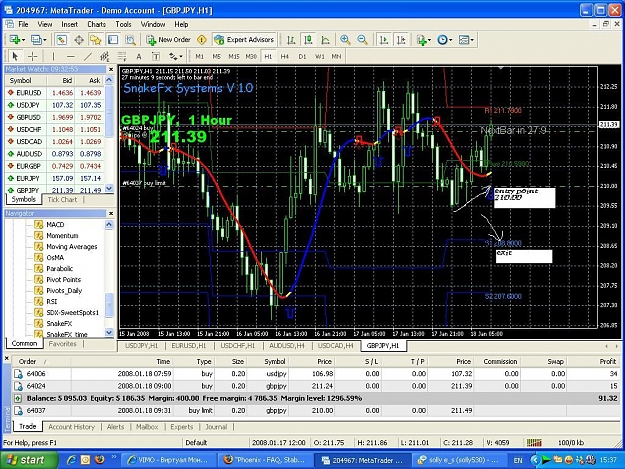Switch to the Account History tab
The image size is (625, 469).
point(72,427)
